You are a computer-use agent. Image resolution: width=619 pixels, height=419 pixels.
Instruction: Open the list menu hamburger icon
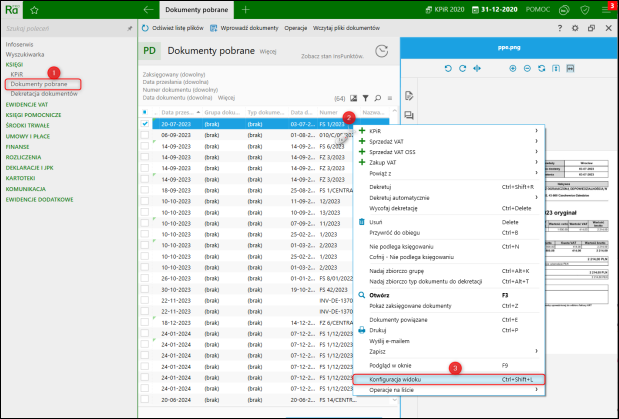390,98
